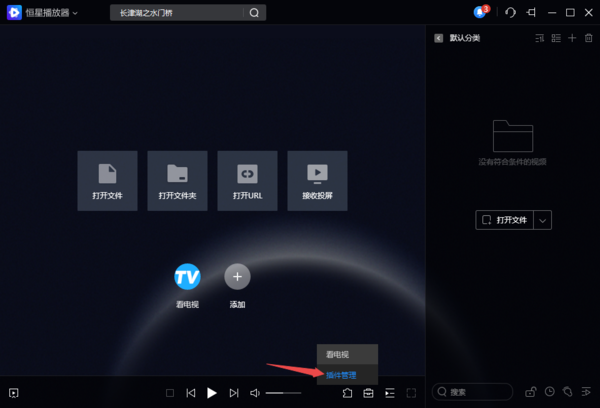Click the magnifier search icon in top bar
Image resolution: width=600 pixels, height=408 pixels.
(x=254, y=13)
